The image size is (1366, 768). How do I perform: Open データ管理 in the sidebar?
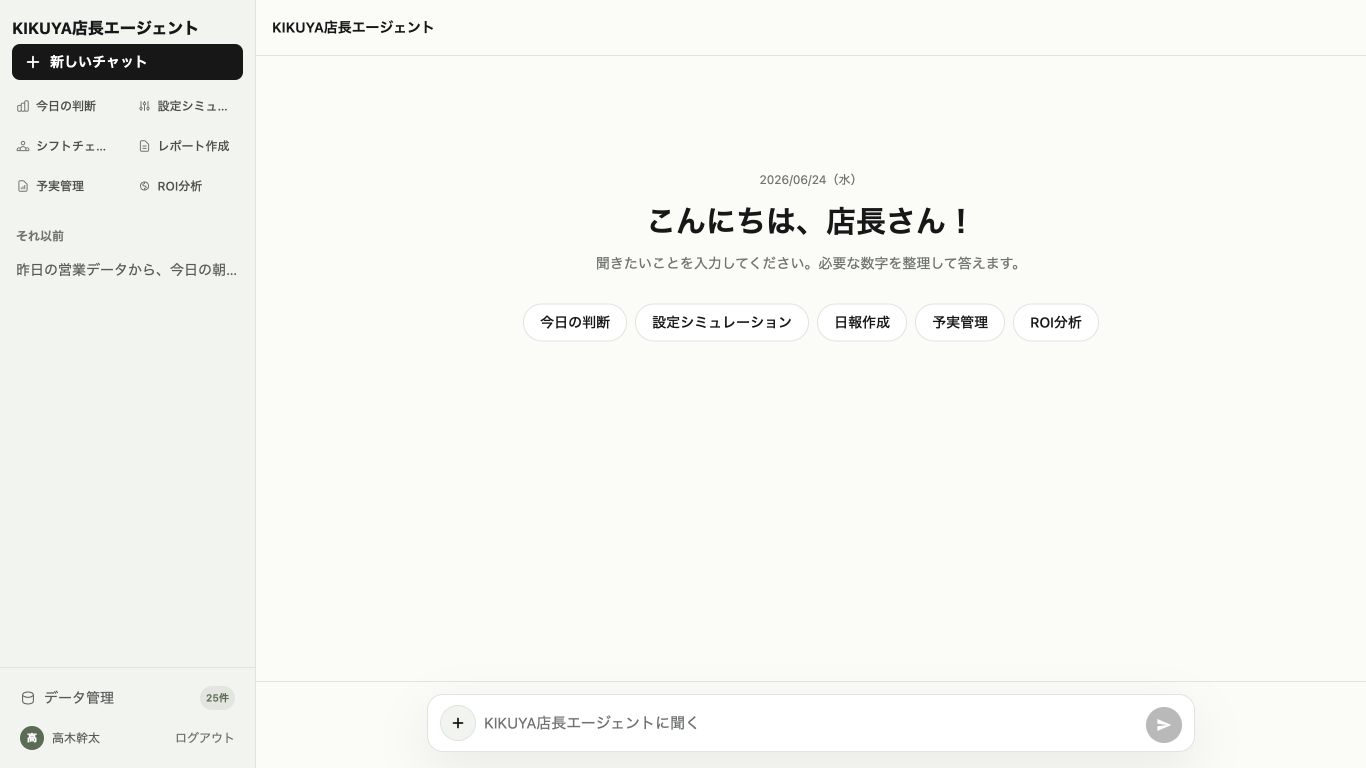pos(127,698)
